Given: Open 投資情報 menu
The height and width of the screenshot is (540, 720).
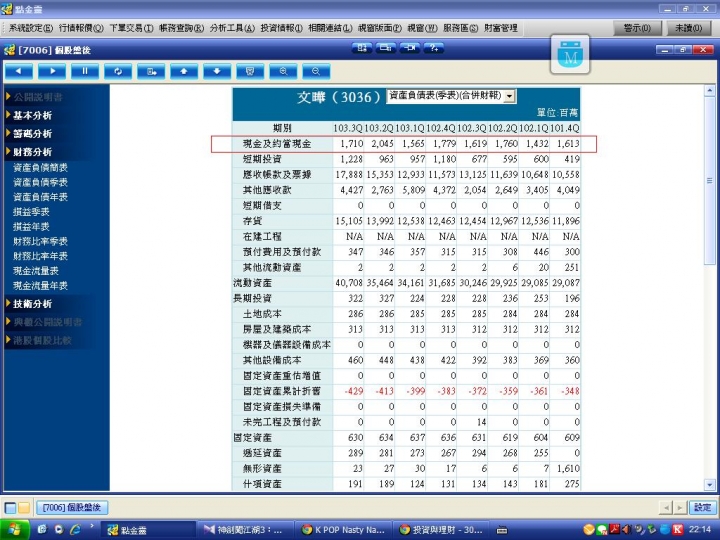Looking at the screenshot, I should tap(281, 28).
